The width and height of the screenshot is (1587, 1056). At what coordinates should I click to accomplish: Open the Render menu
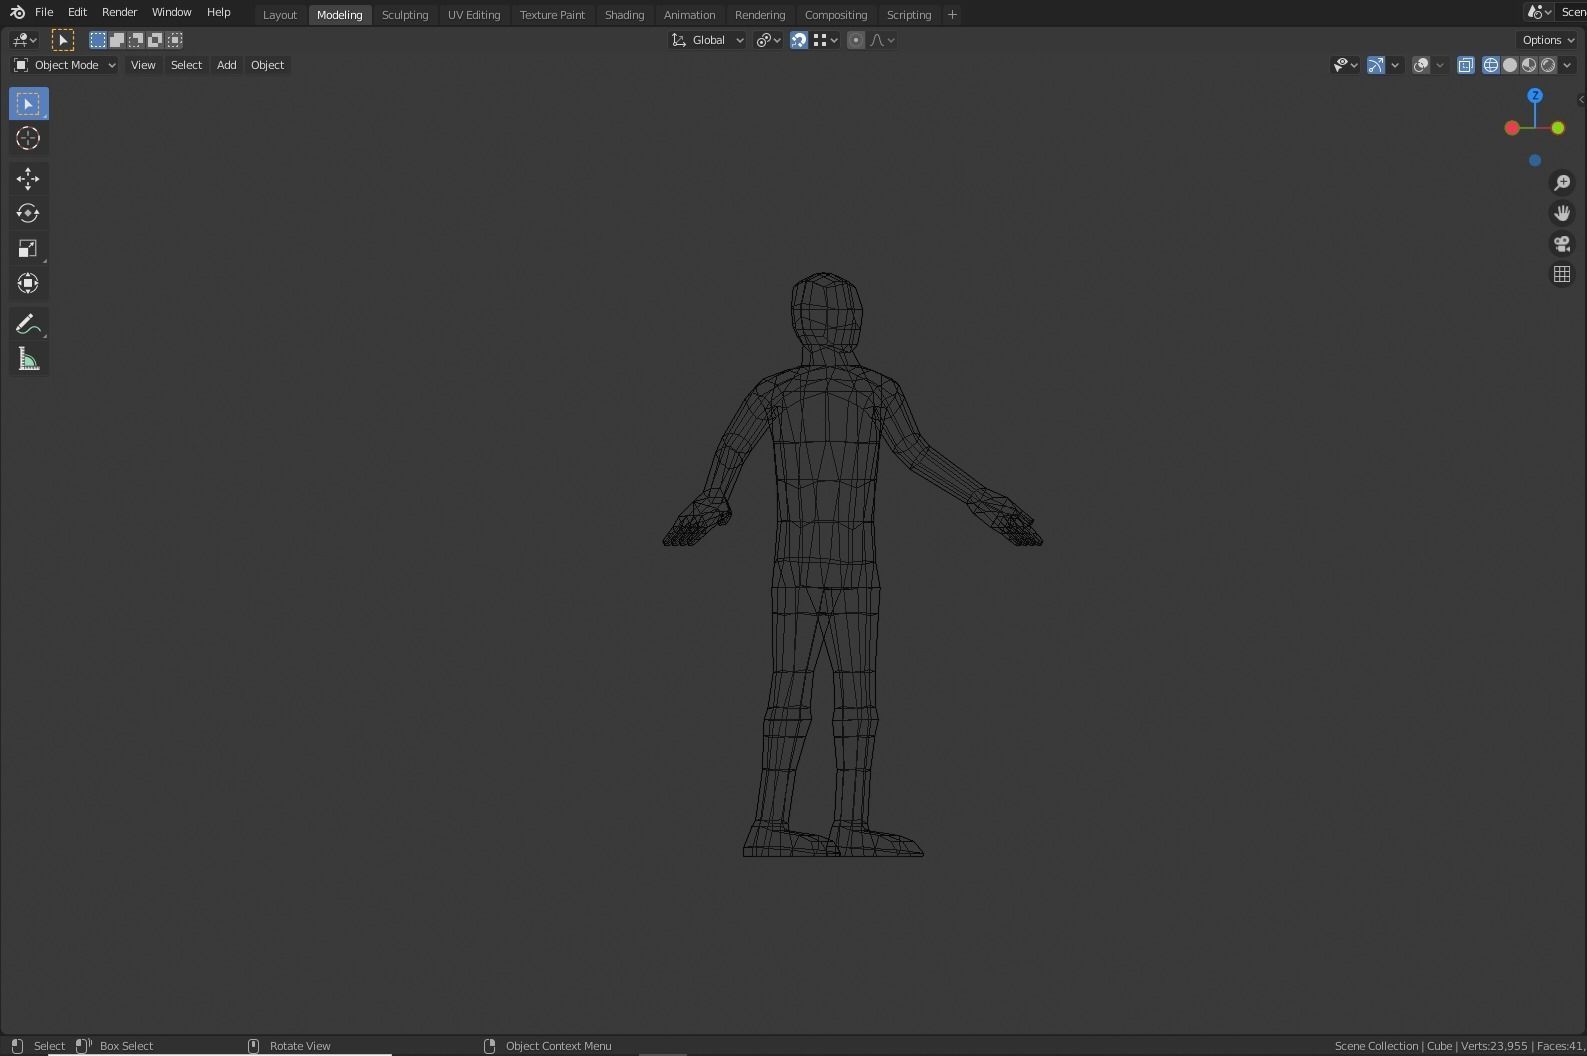[119, 12]
